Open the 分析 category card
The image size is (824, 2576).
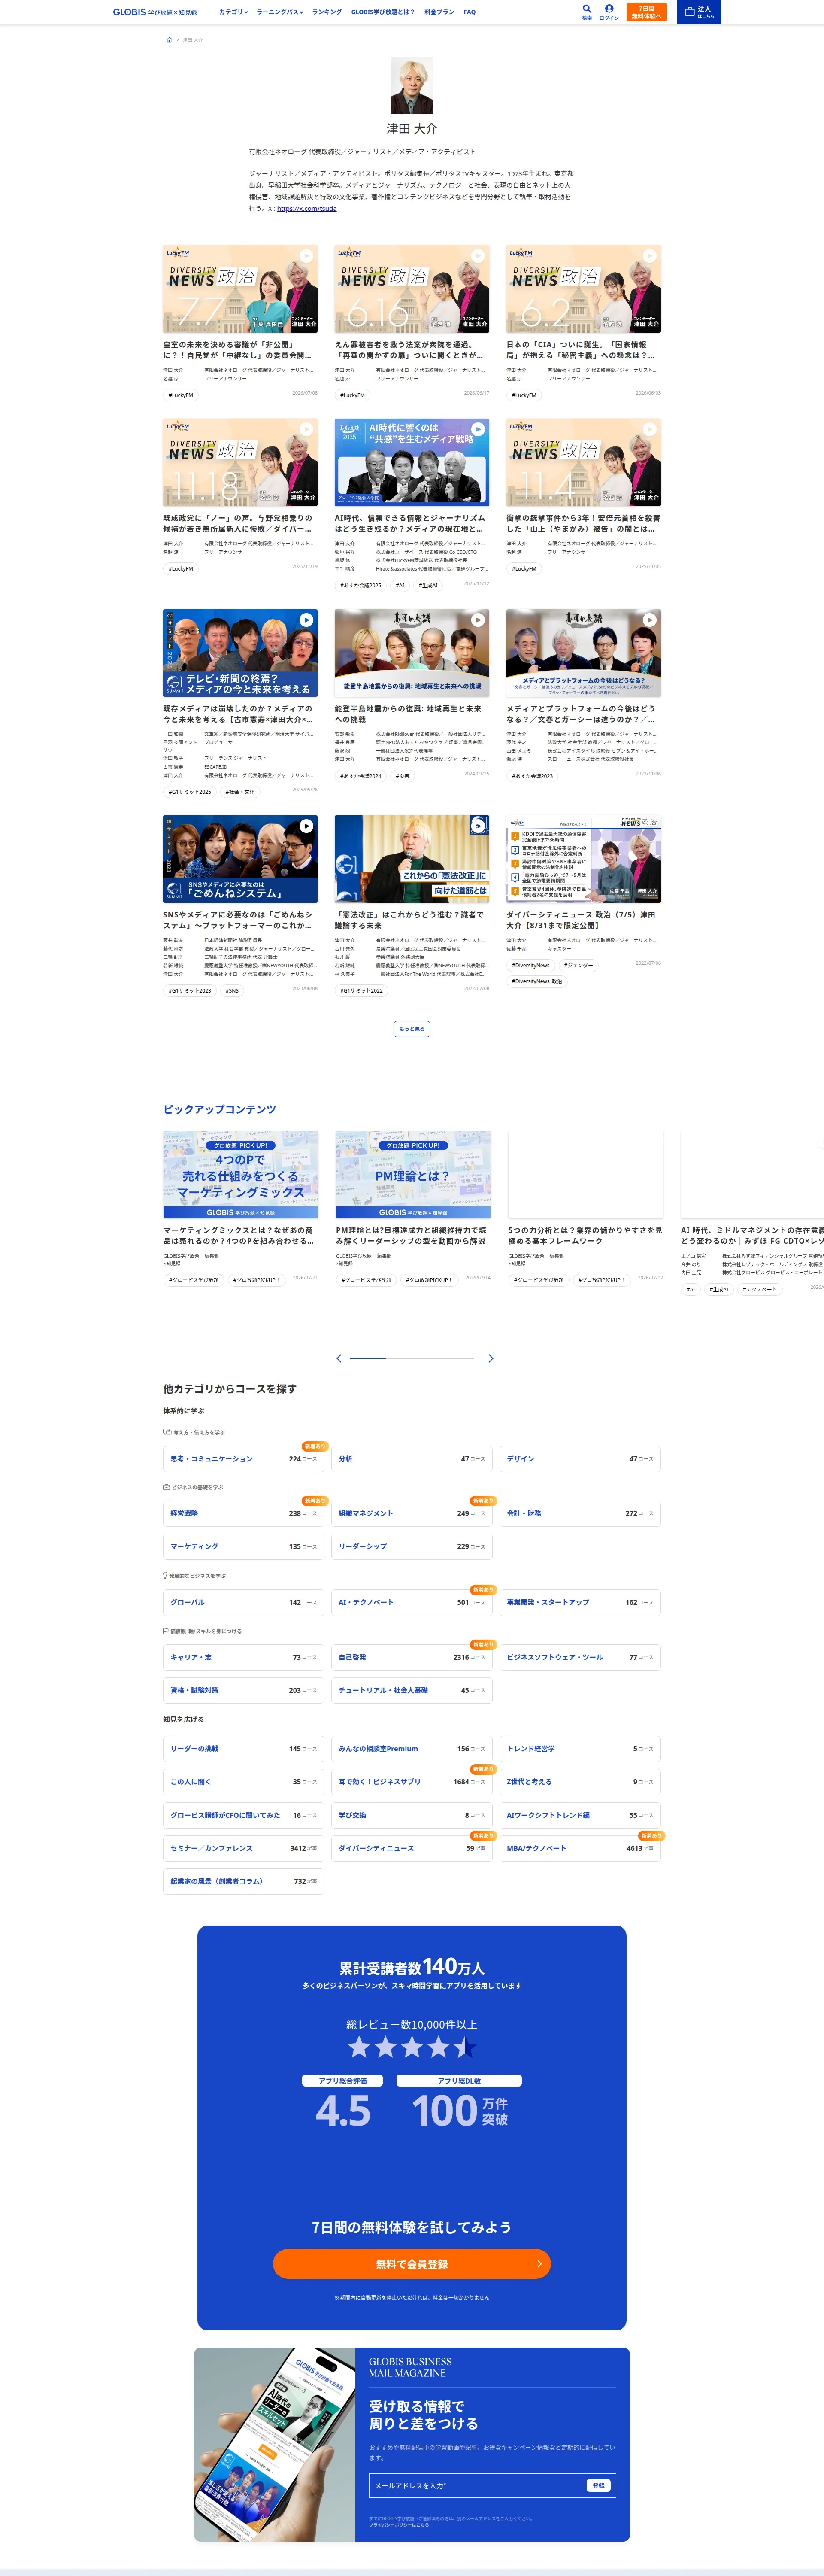412,1458
